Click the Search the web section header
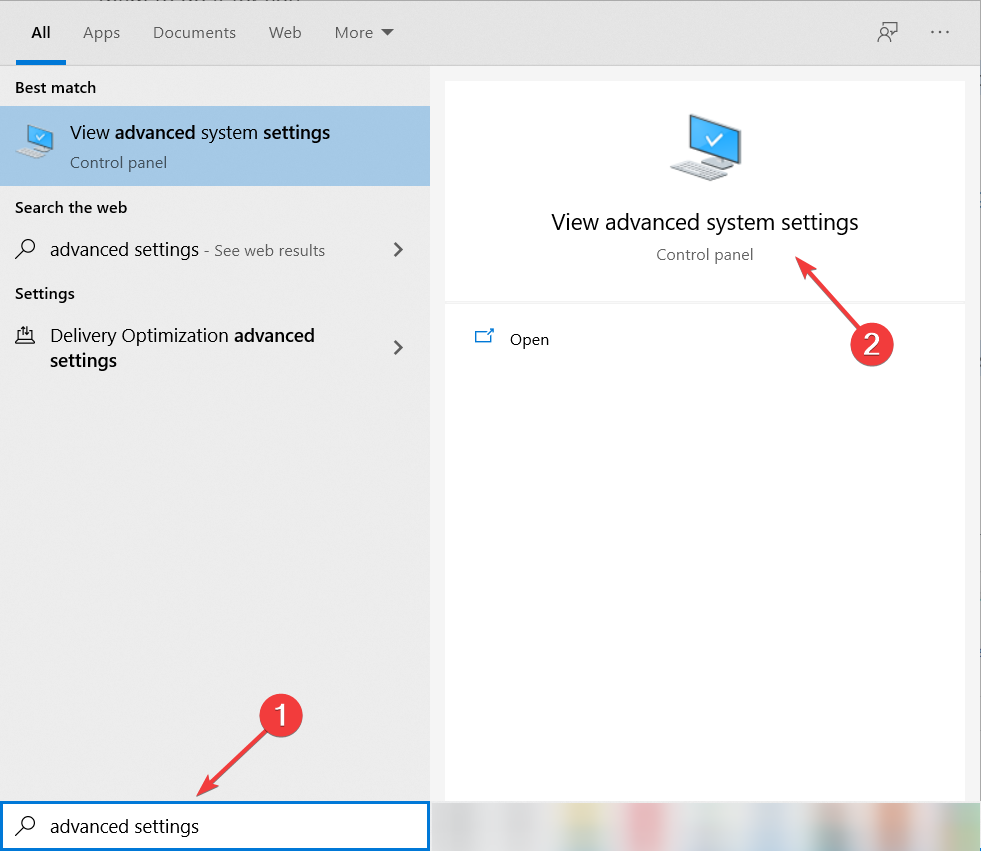 coord(71,208)
